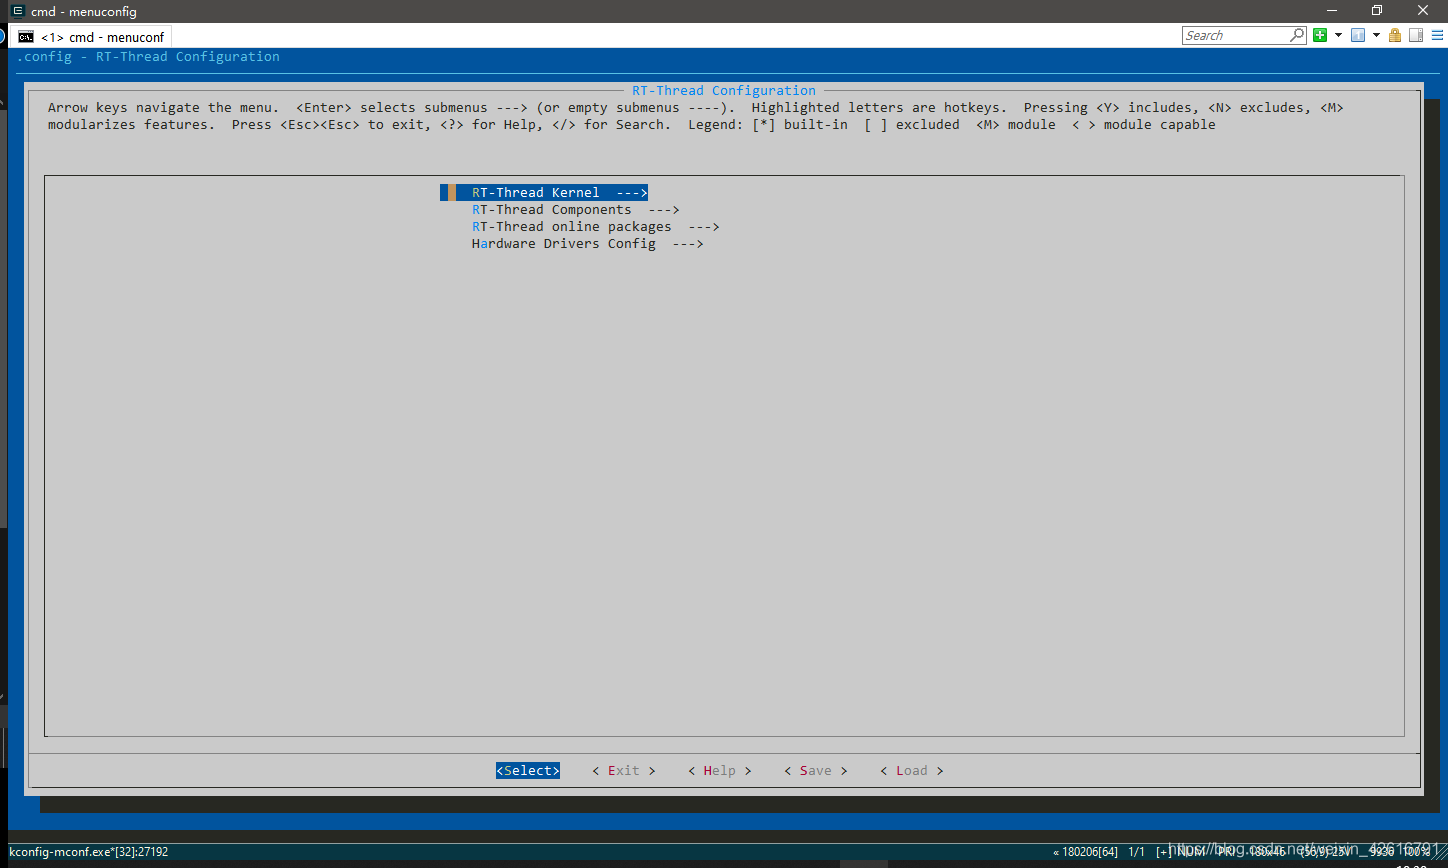This screenshot has width=1448, height=868.
Task: Click the alternative buffer scroll icon
Action: point(1415,35)
